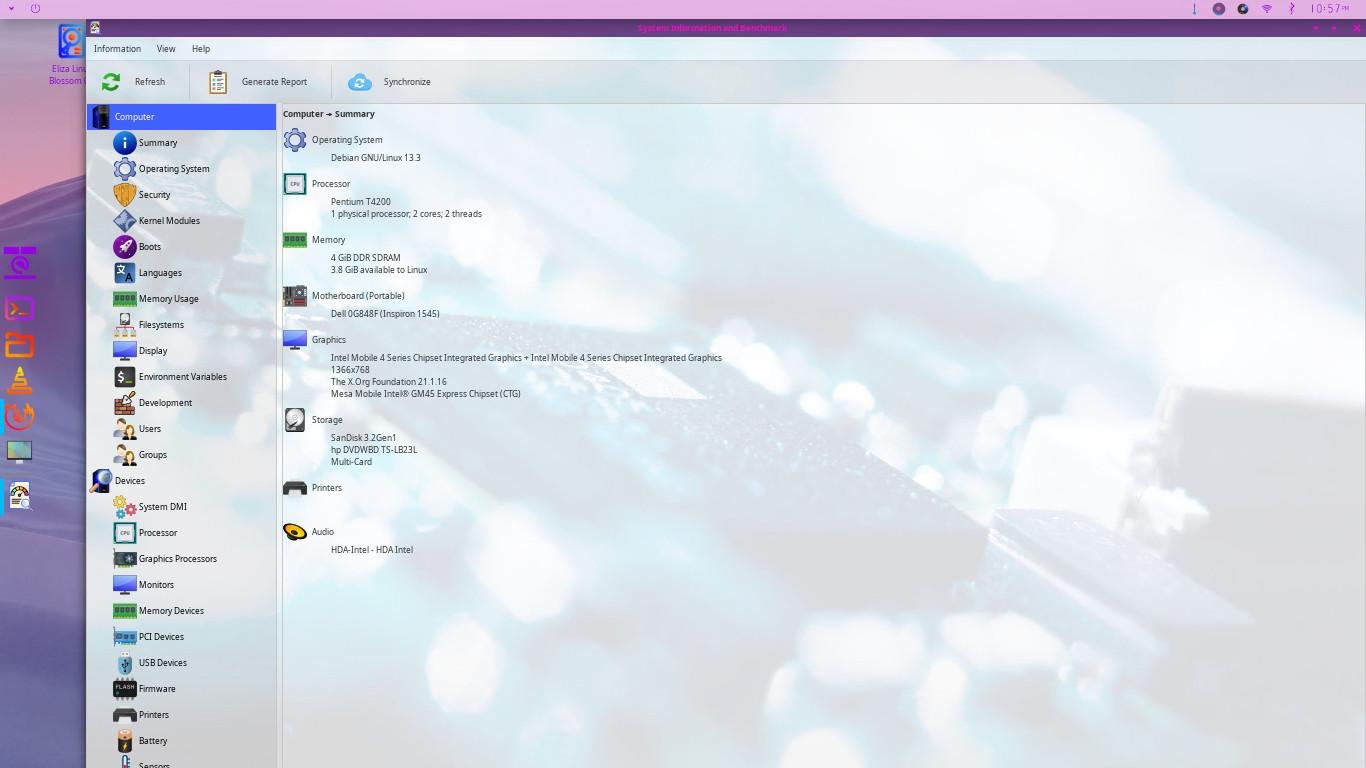The image size is (1366, 768).
Task: Click the "4 GiB DDR SDRAM" line
Action: 366,258
